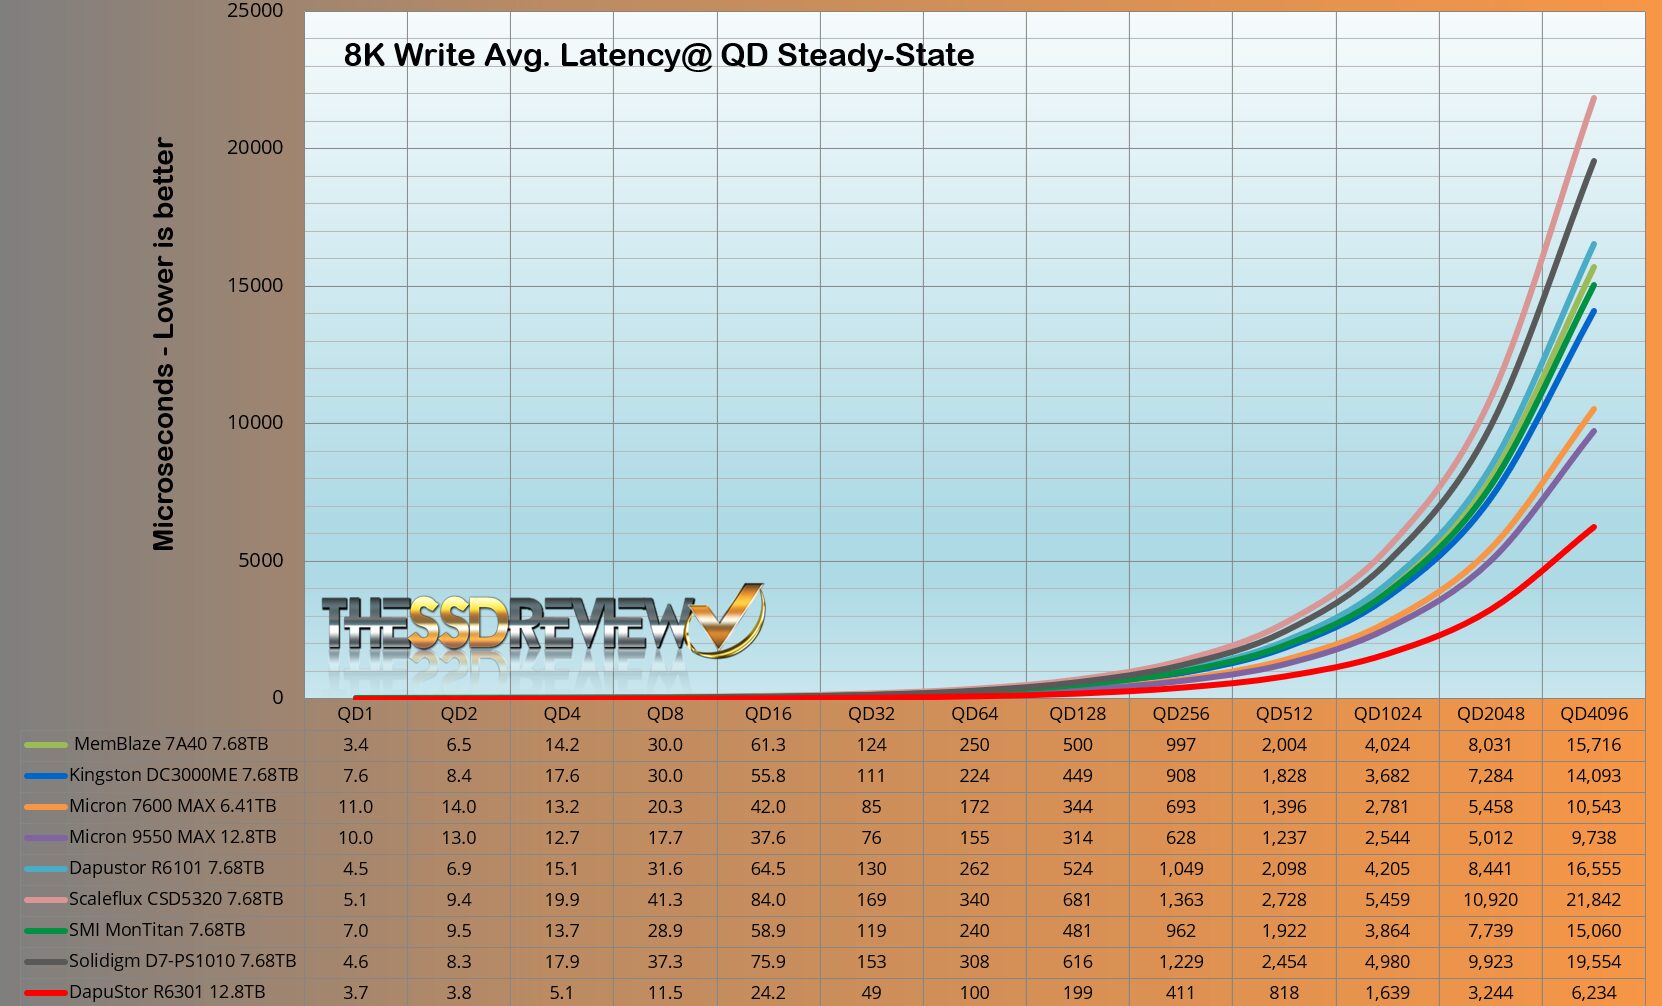Click the 21,842 value for Scaleflux
The width and height of the screenshot is (1662, 1006).
tap(1593, 900)
